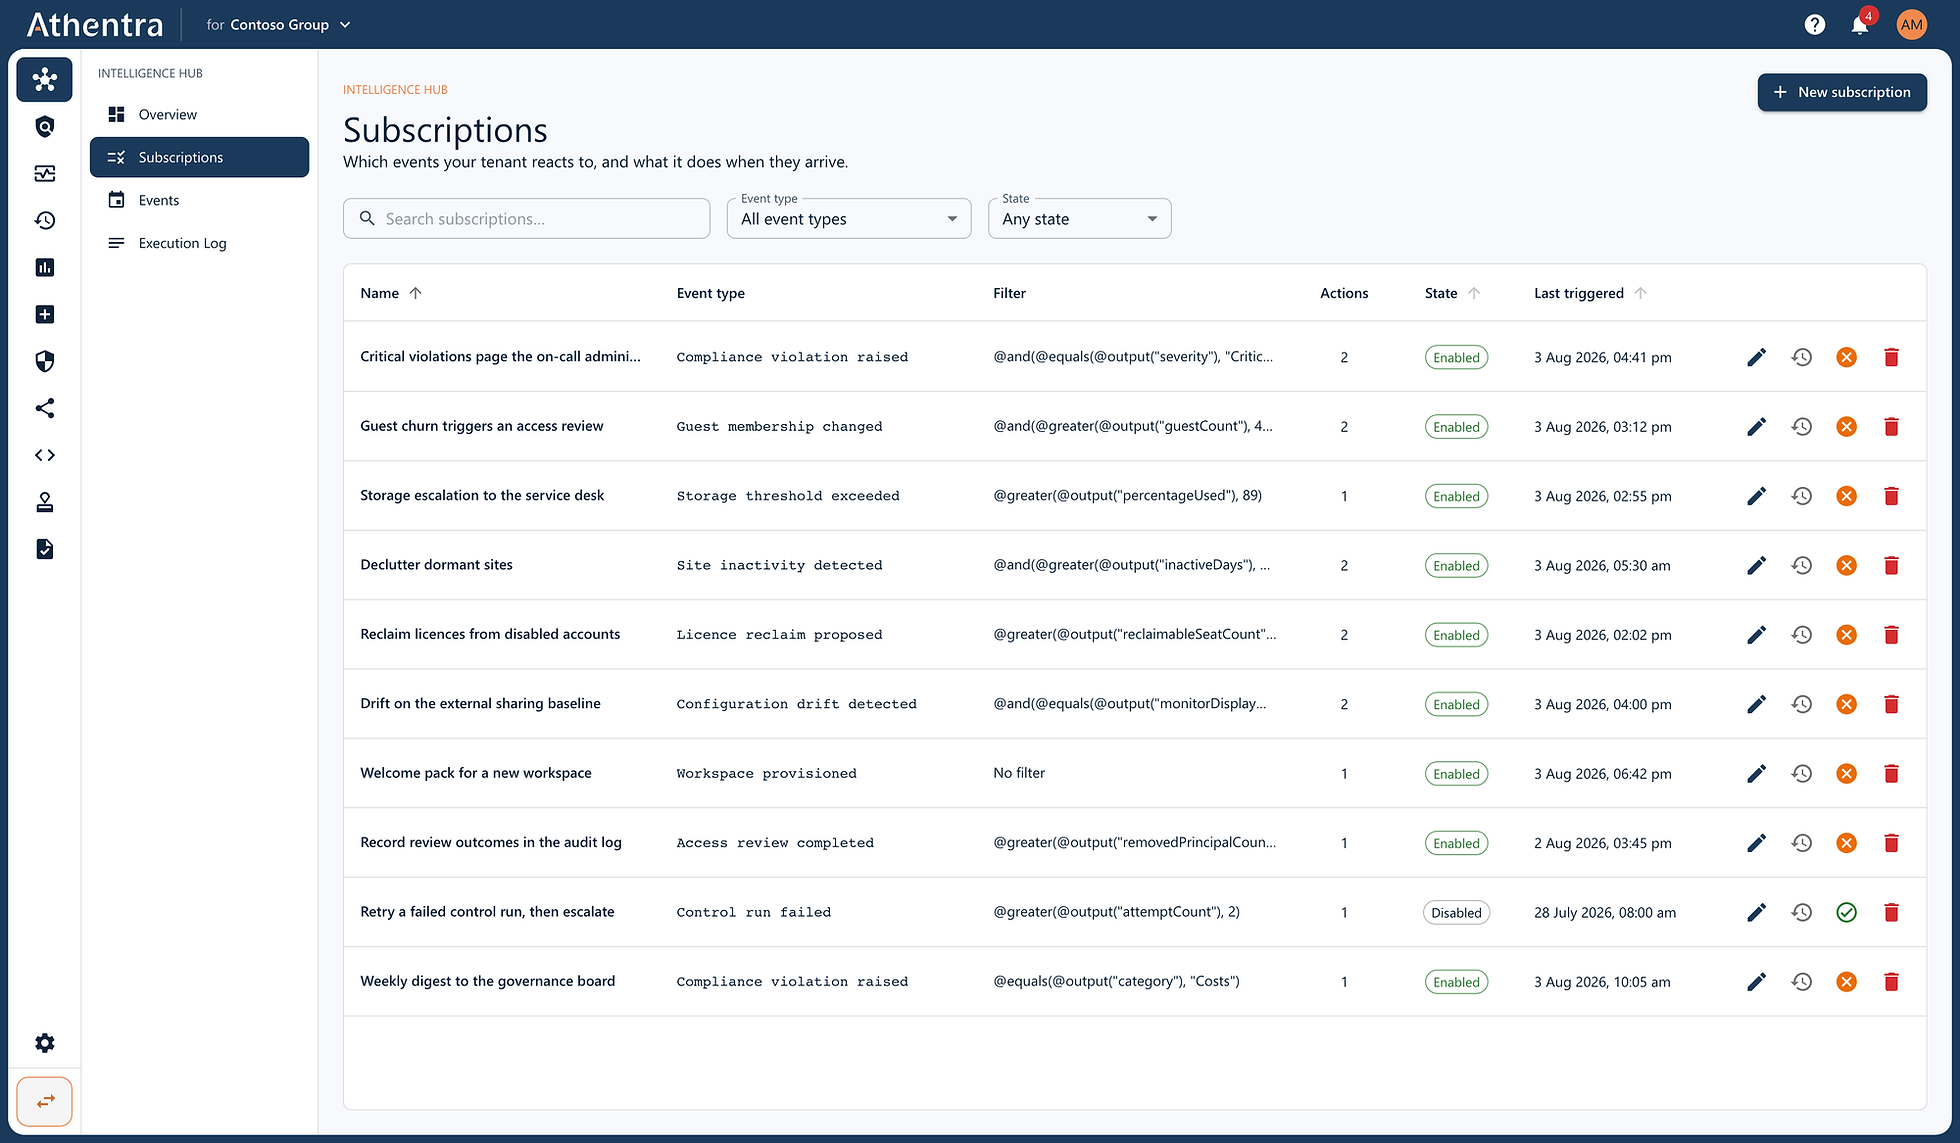This screenshot has width=1960, height=1143.
Task: Click the swap arrows button at bottom left
Action: [x=44, y=1101]
